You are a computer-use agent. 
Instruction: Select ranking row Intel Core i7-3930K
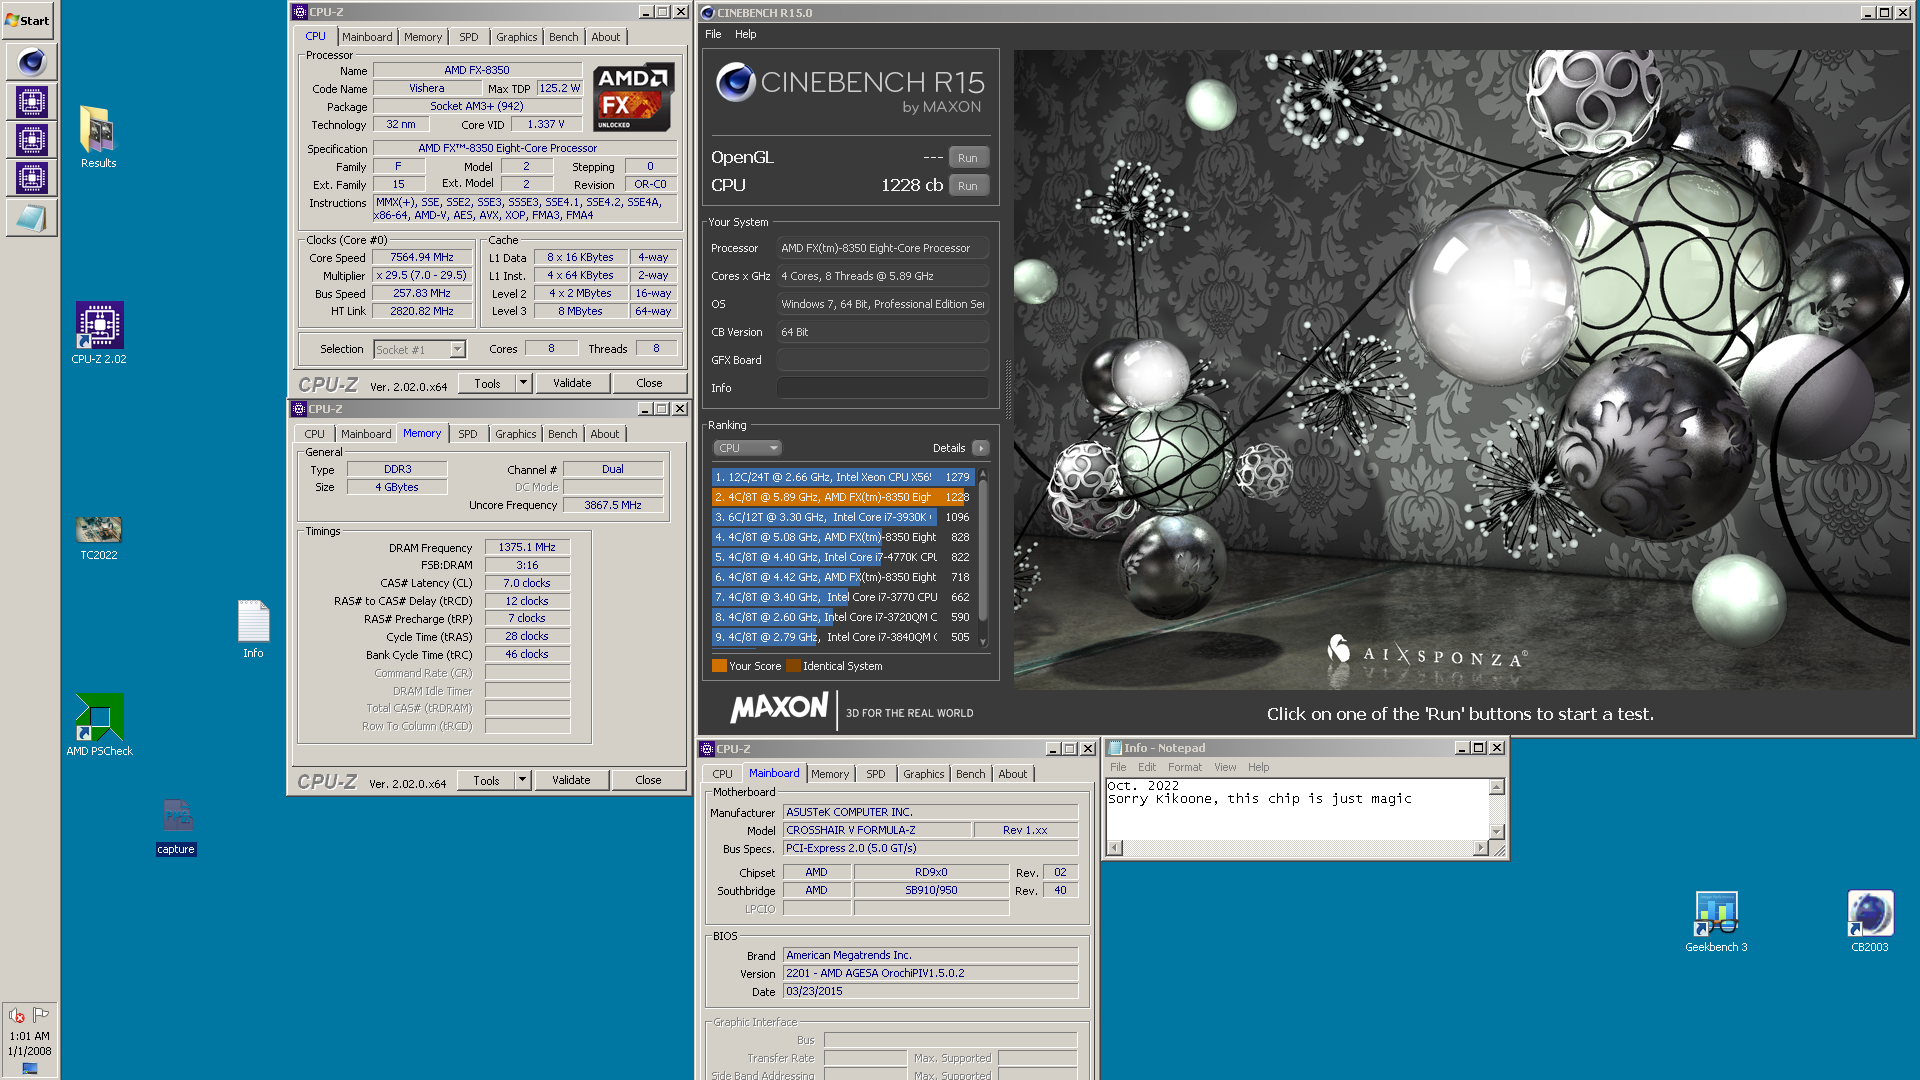point(842,517)
